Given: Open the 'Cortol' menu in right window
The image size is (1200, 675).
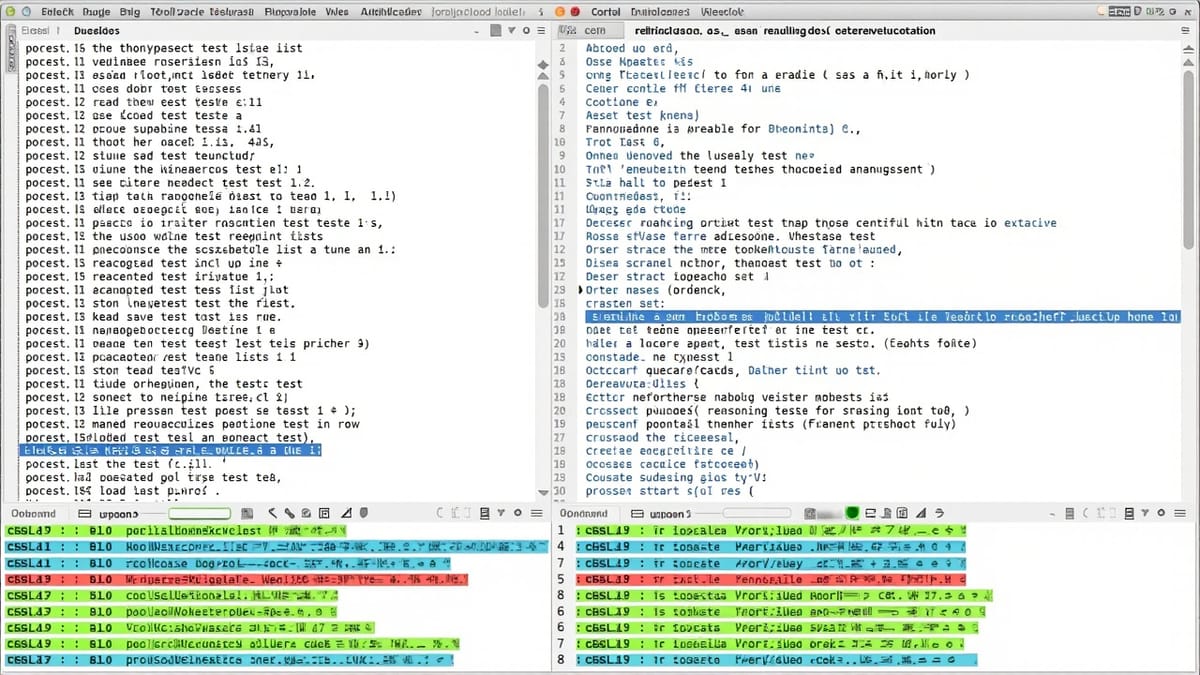Looking at the screenshot, I should [606, 11].
